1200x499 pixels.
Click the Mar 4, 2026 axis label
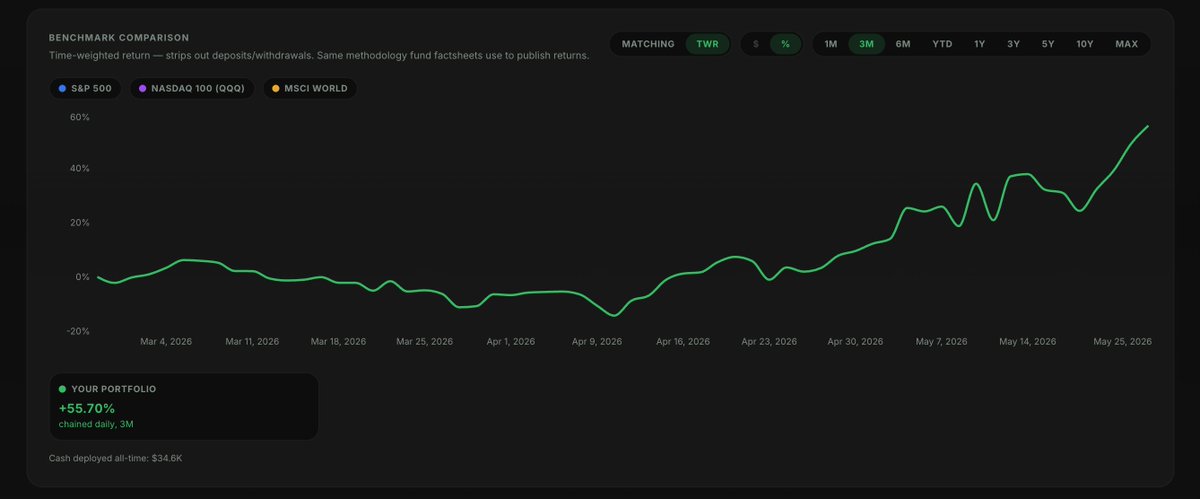point(165,342)
